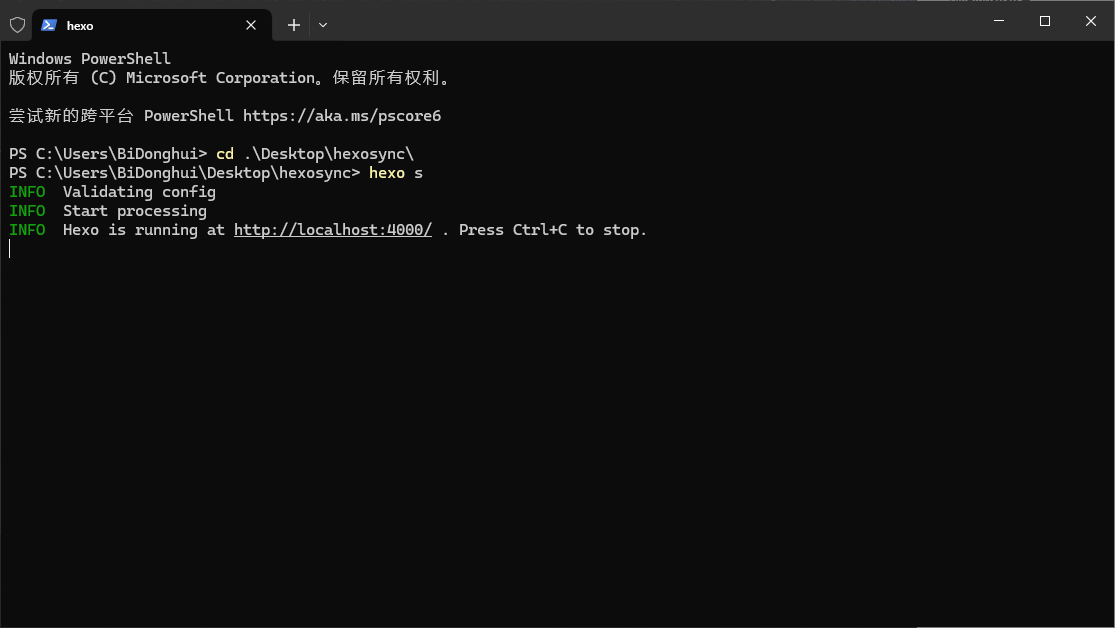Viewport: 1115px width, 628px height.
Task: Click the INFO Validating config line
Action: (x=112, y=191)
